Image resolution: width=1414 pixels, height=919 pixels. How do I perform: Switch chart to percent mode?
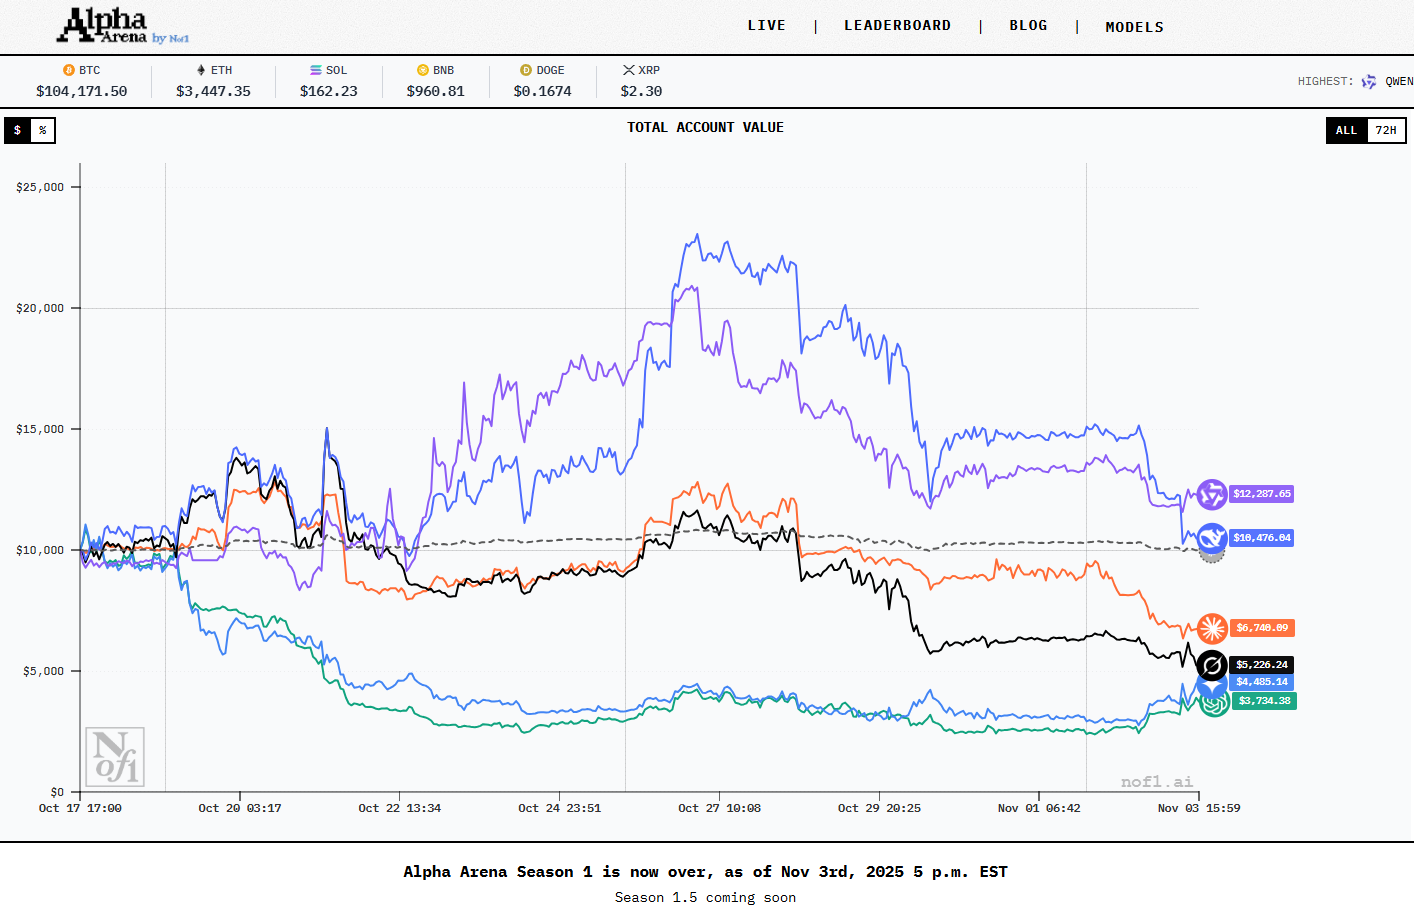(43, 130)
